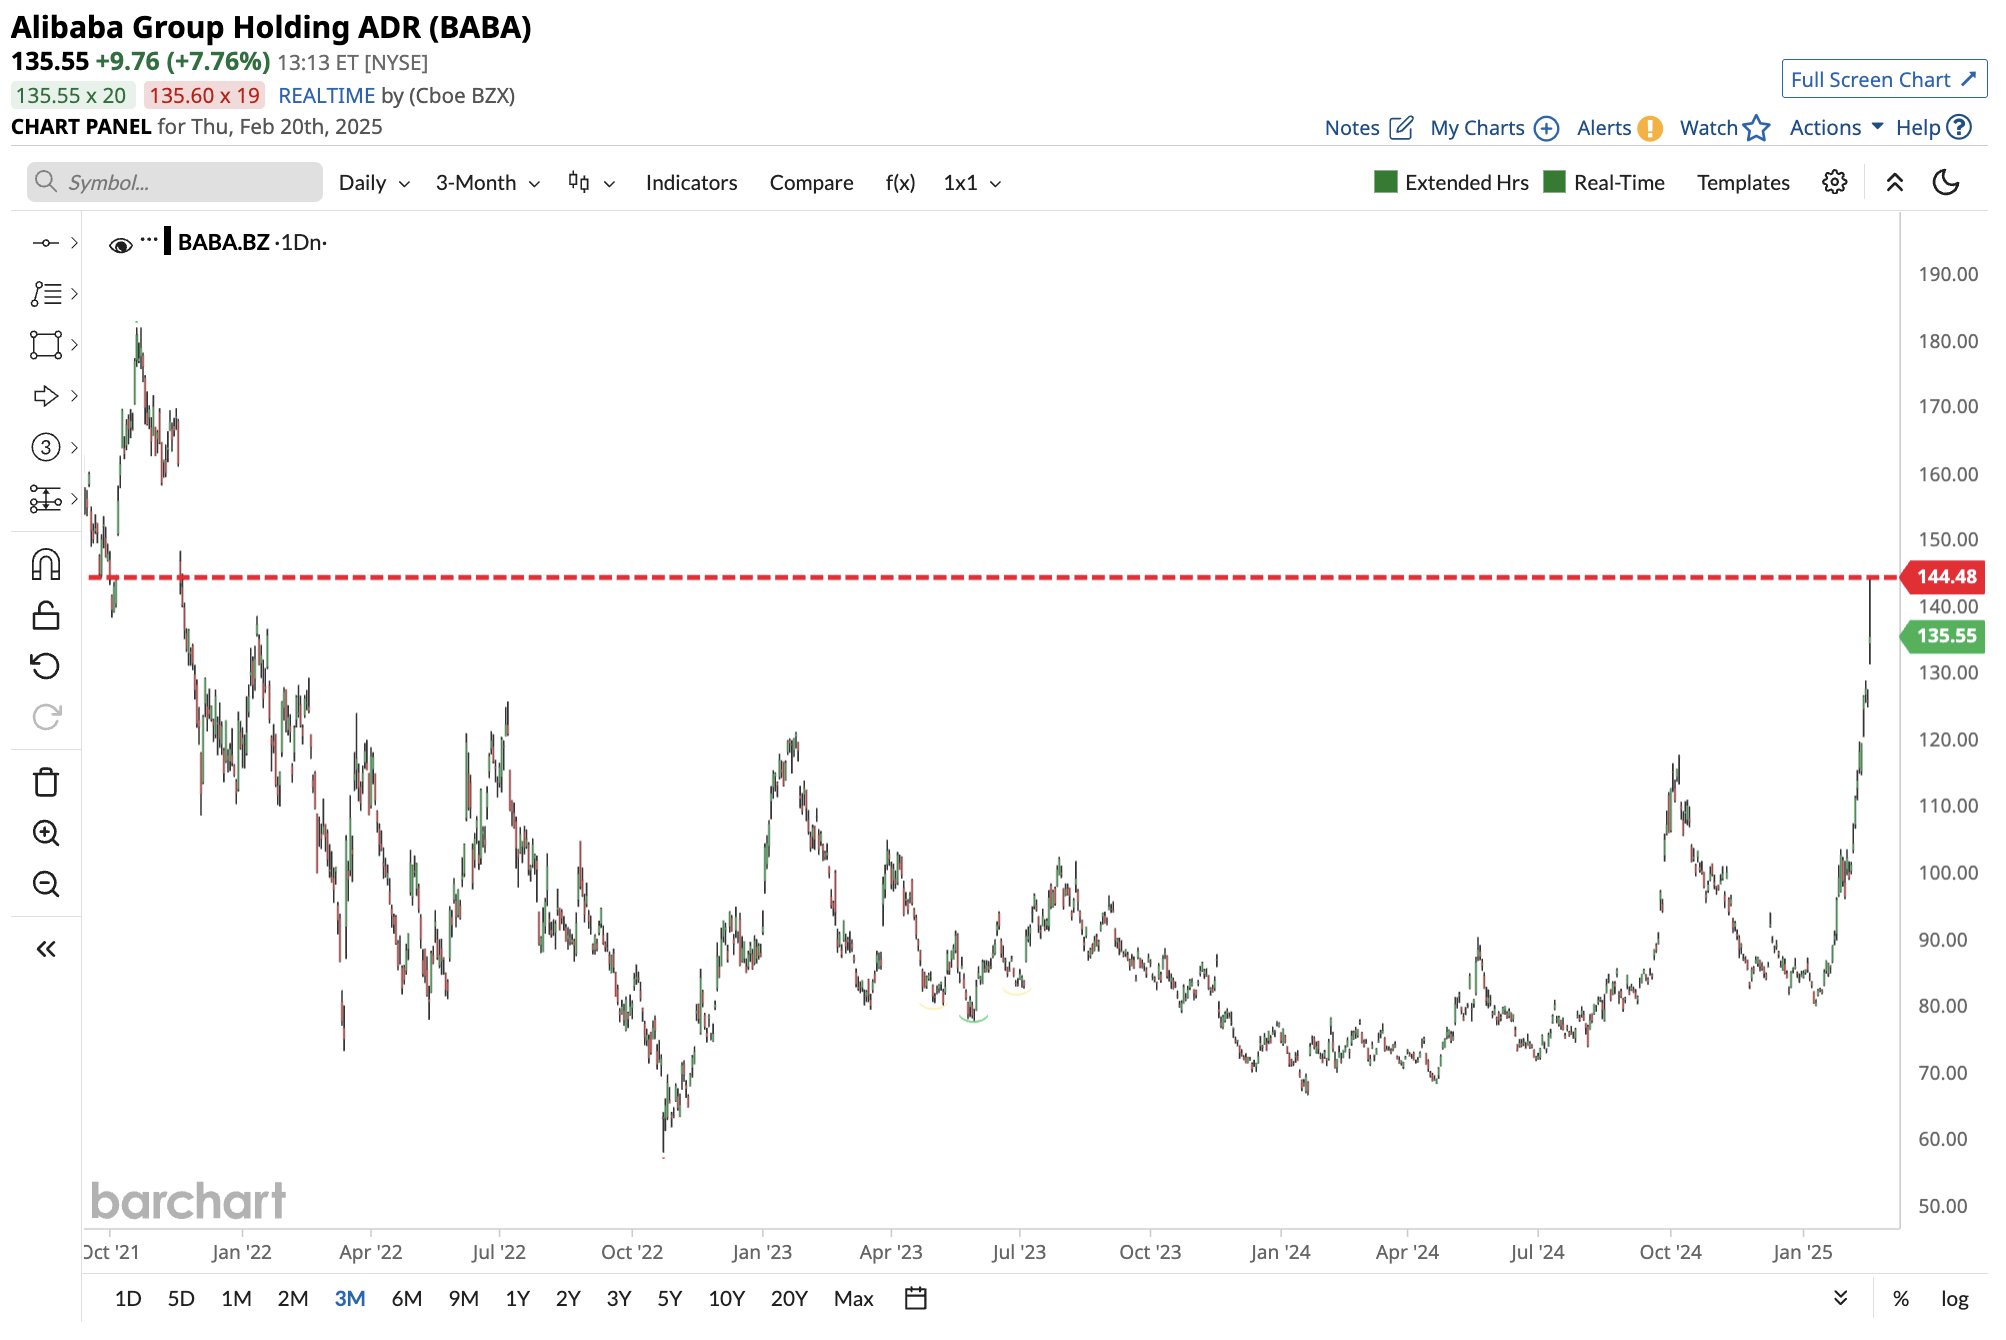The image size is (2006, 1340).
Task: Collapse the chart toolbar upward
Action: (x=1894, y=182)
